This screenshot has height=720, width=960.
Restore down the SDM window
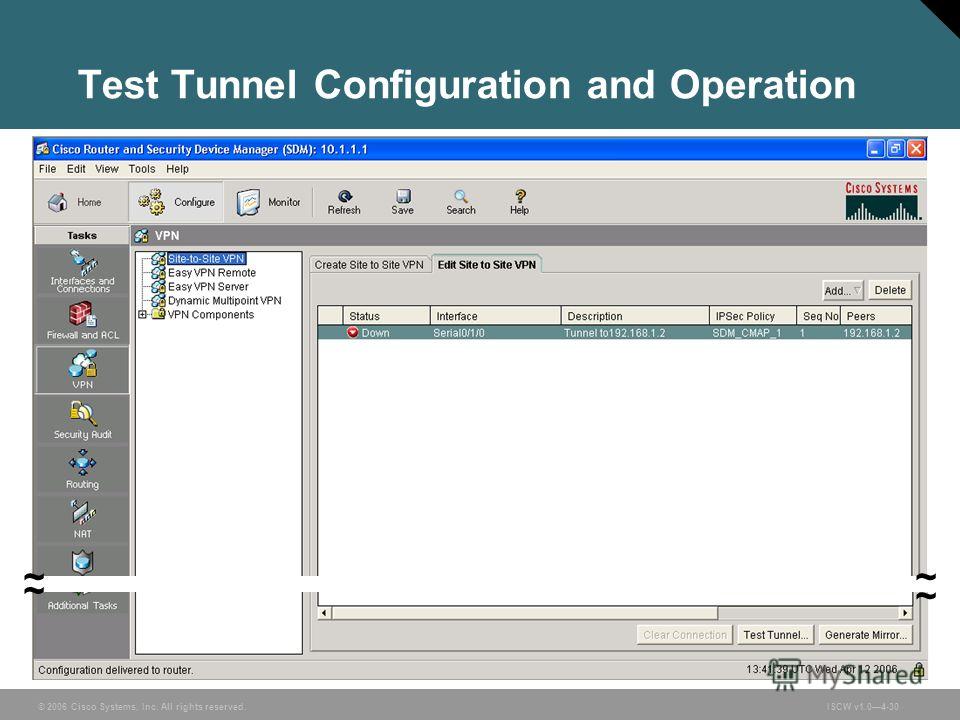tap(896, 149)
